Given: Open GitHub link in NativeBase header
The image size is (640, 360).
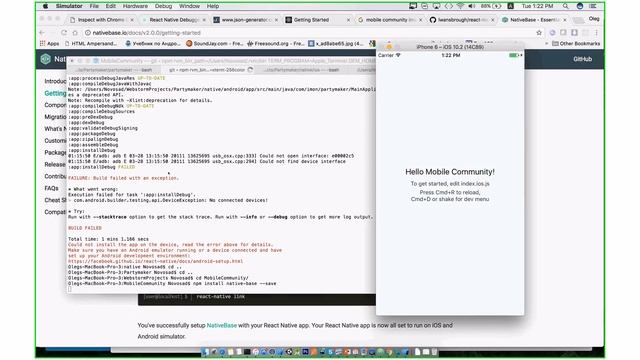Looking at the screenshot, I should click(582, 59).
